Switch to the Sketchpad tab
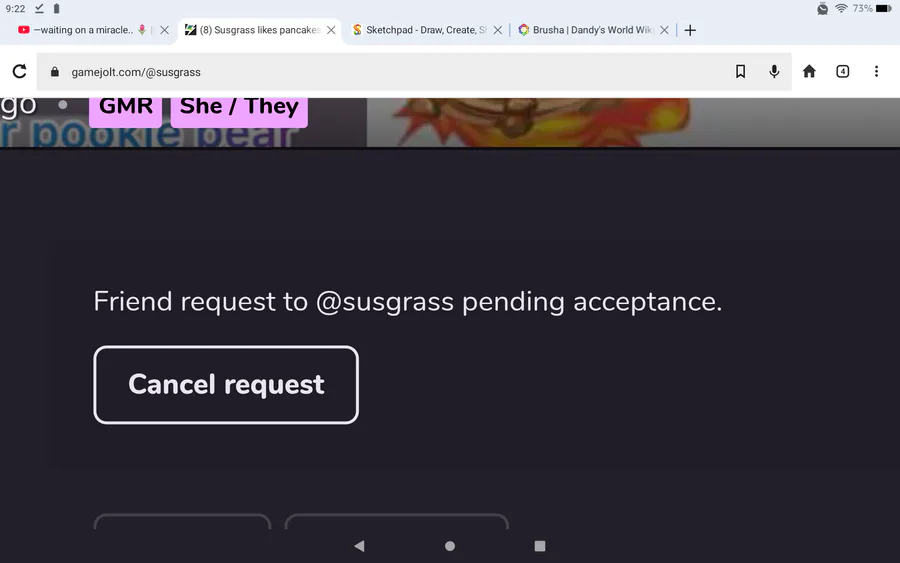This screenshot has height=563, width=900. pyautogui.click(x=420, y=30)
